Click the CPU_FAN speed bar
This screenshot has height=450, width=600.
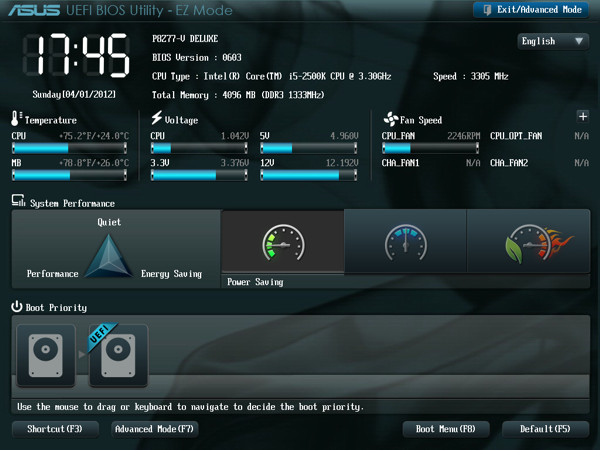tap(430, 148)
